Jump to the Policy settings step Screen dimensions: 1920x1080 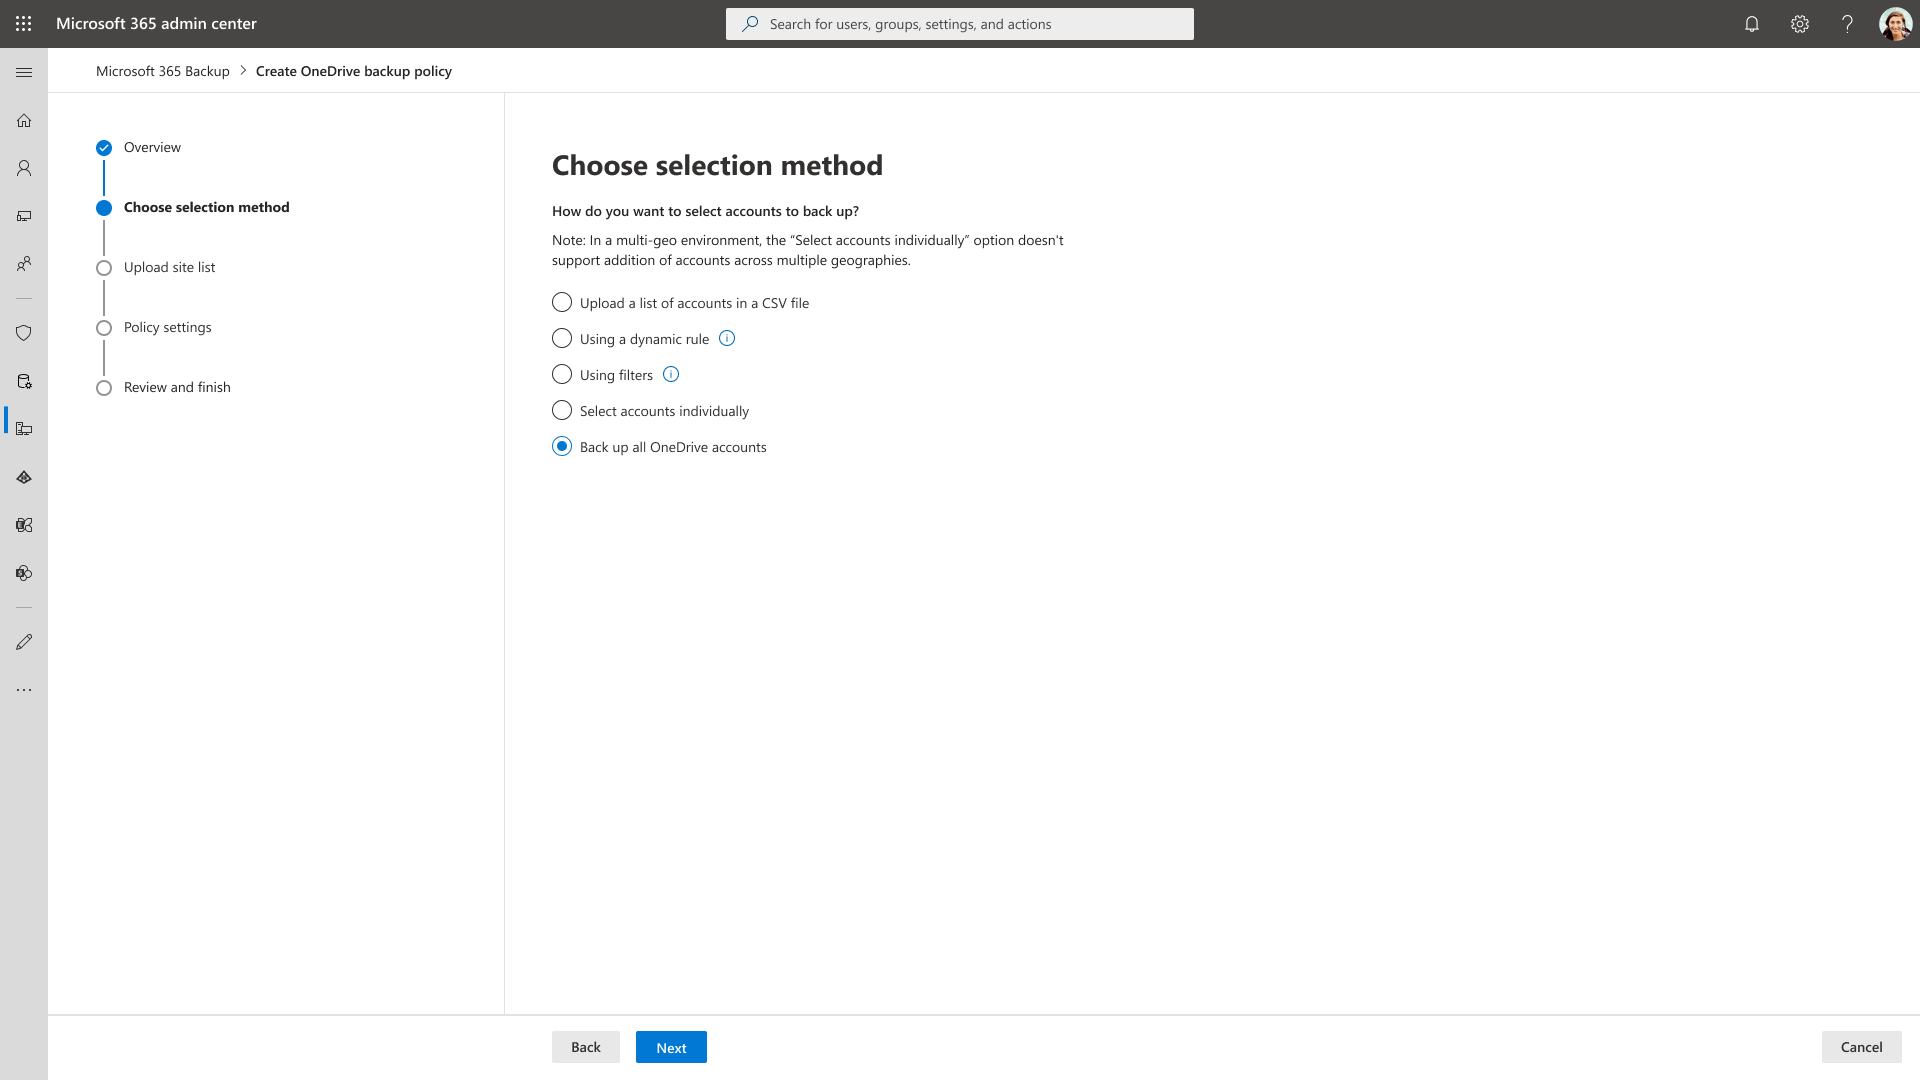tap(154, 327)
